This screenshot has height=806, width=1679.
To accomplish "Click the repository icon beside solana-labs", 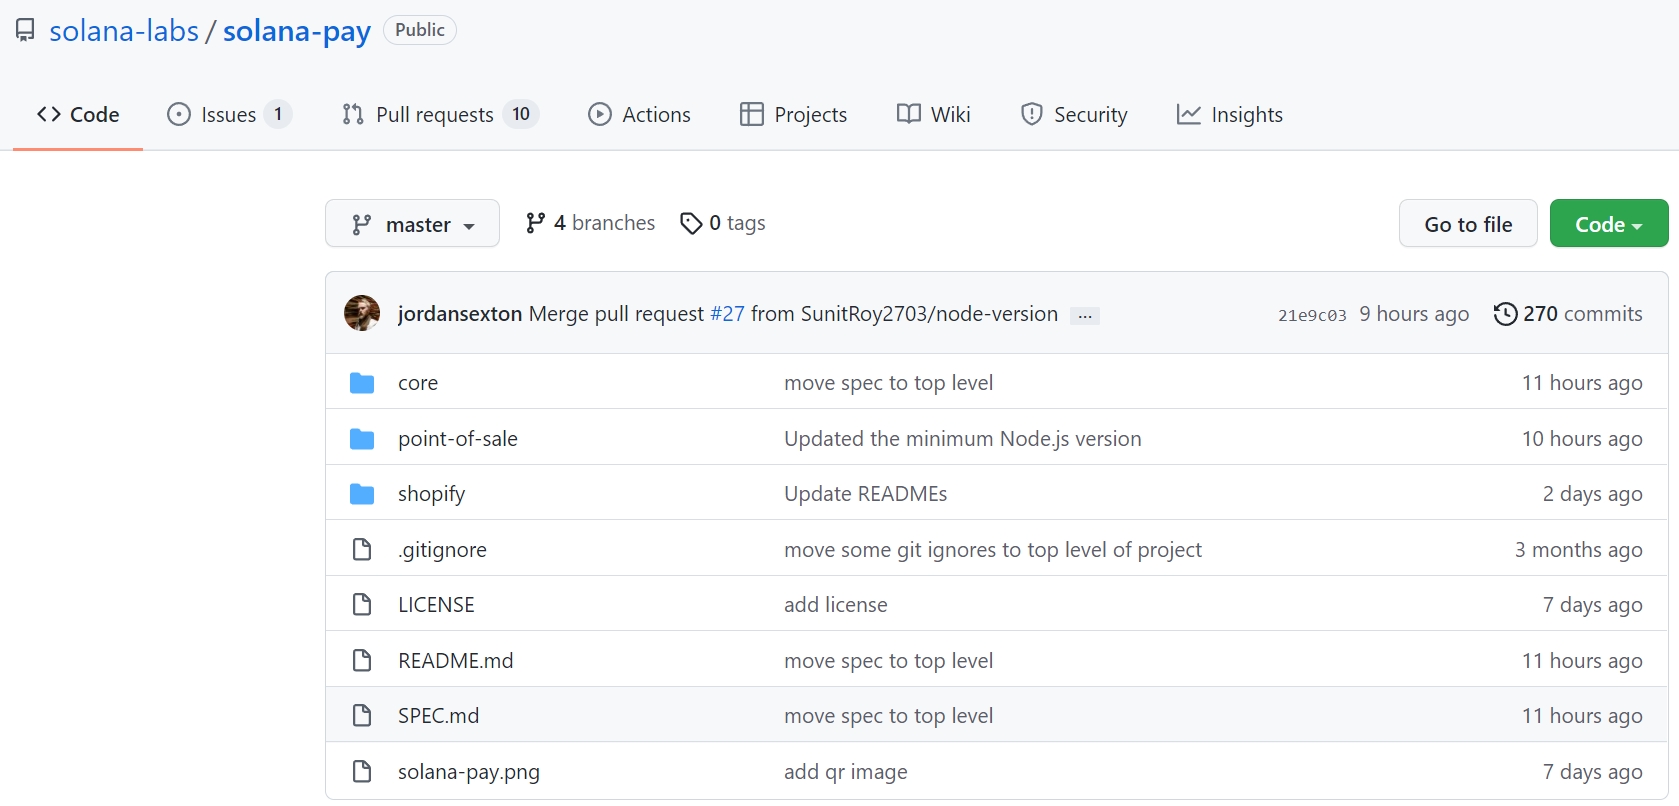I will pyautogui.click(x=25, y=31).
